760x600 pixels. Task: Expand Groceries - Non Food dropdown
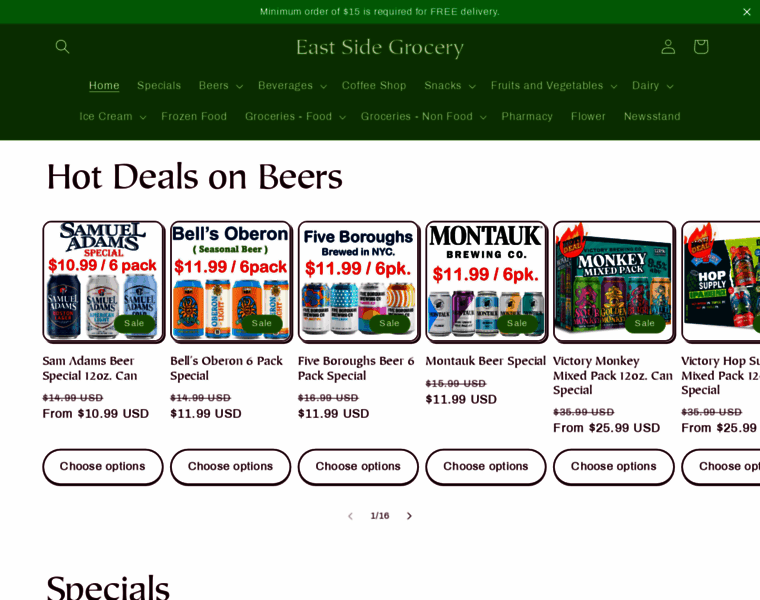click(423, 116)
